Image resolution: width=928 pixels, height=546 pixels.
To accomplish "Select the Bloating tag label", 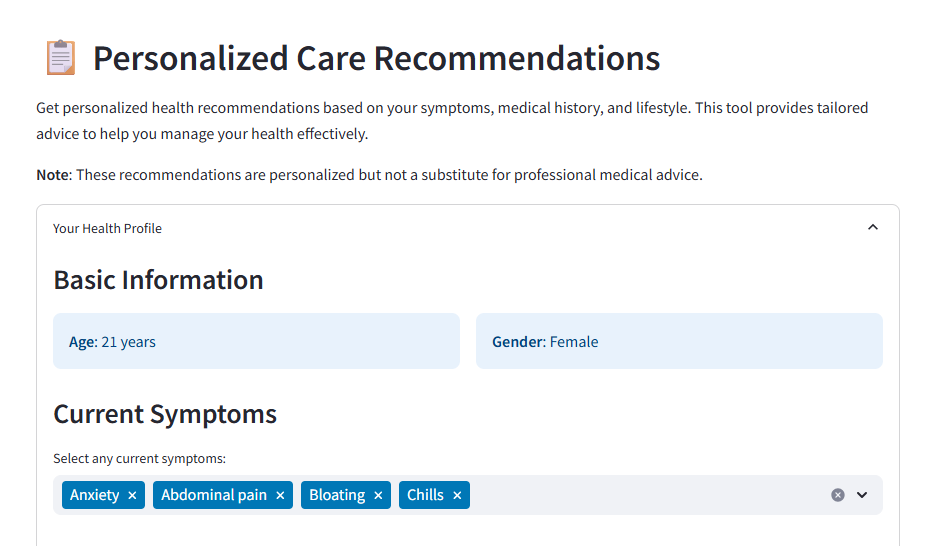I will click(x=336, y=495).
